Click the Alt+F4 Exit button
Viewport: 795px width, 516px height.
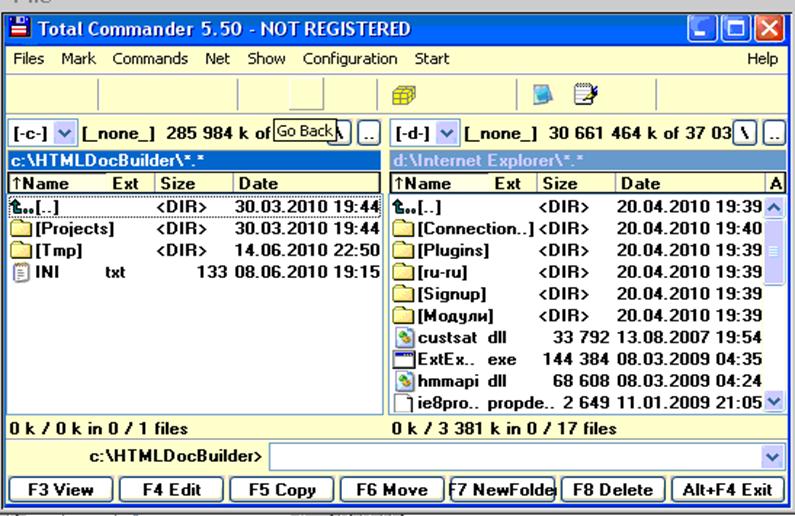point(727,490)
